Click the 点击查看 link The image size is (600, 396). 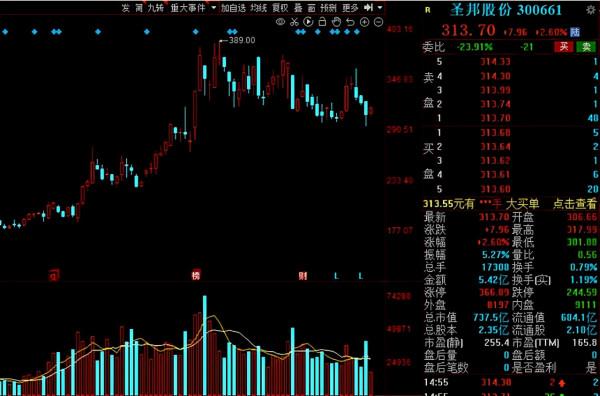[x=574, y=204]
